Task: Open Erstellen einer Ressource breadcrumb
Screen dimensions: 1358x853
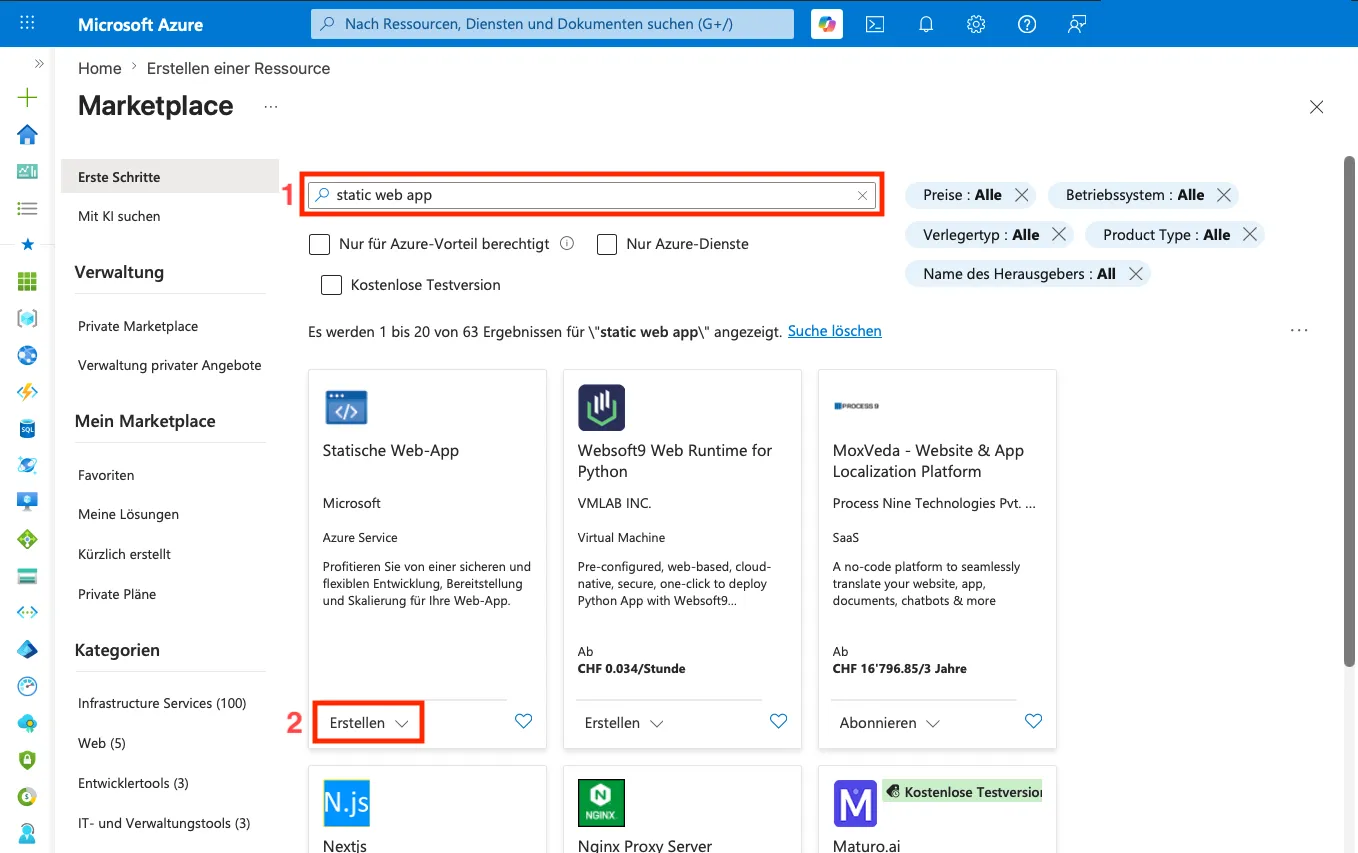Action: pyautogui.click(x=238, y=68)
